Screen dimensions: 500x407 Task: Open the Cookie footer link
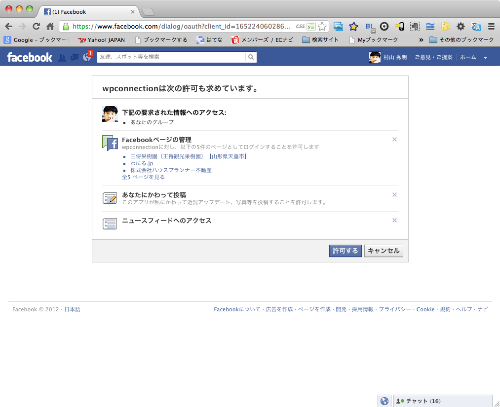[x=425, y=309]
